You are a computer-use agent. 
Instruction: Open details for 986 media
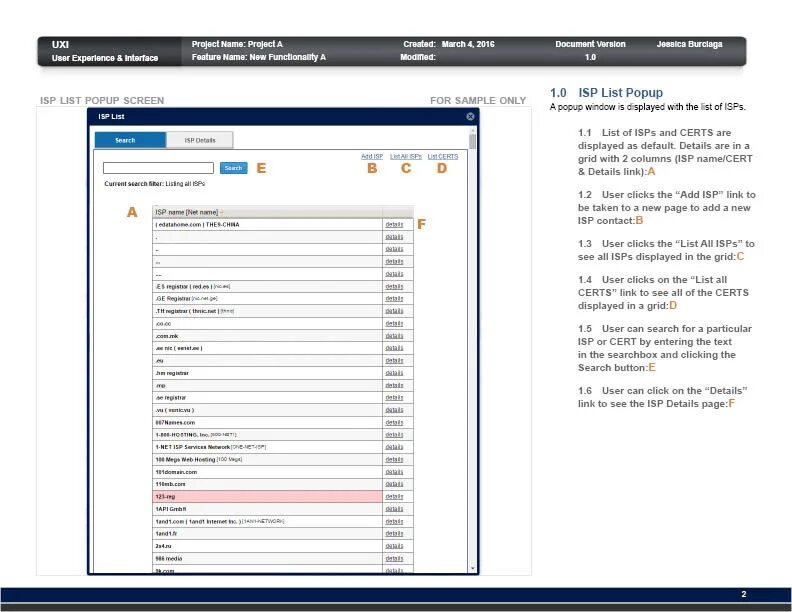point(394,558)
